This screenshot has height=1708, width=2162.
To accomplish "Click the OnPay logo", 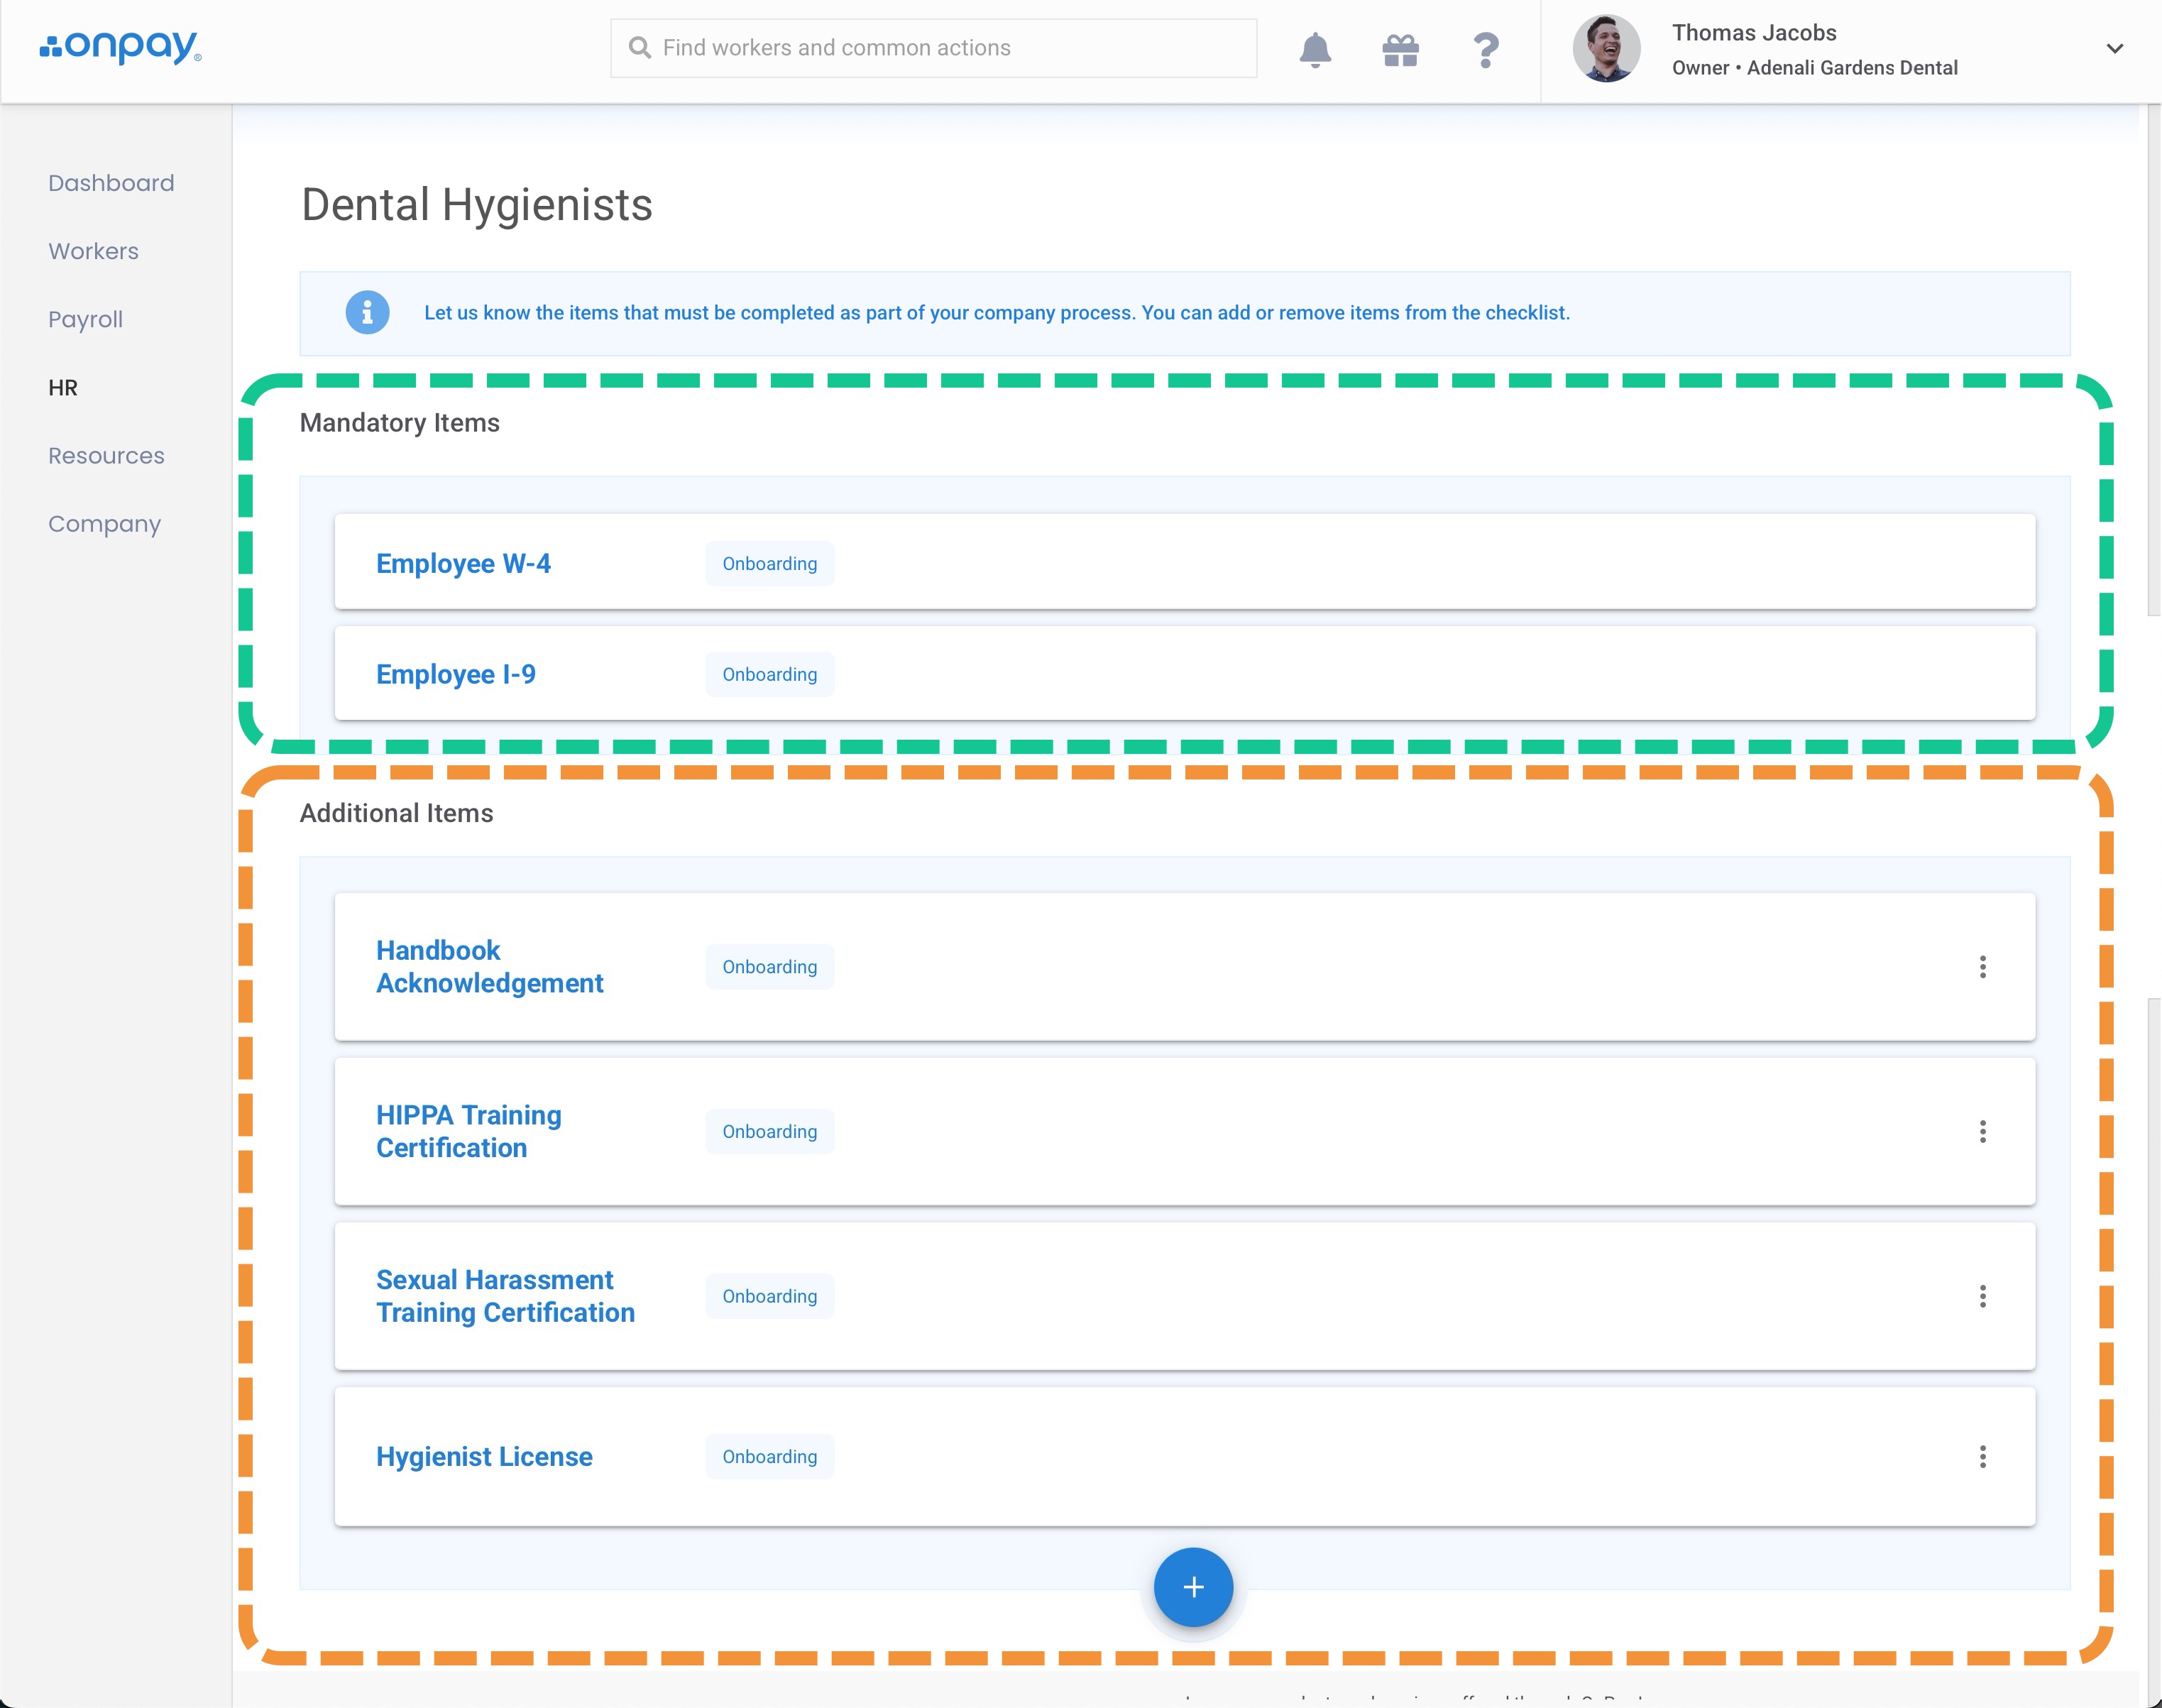I will click(120, 47).
